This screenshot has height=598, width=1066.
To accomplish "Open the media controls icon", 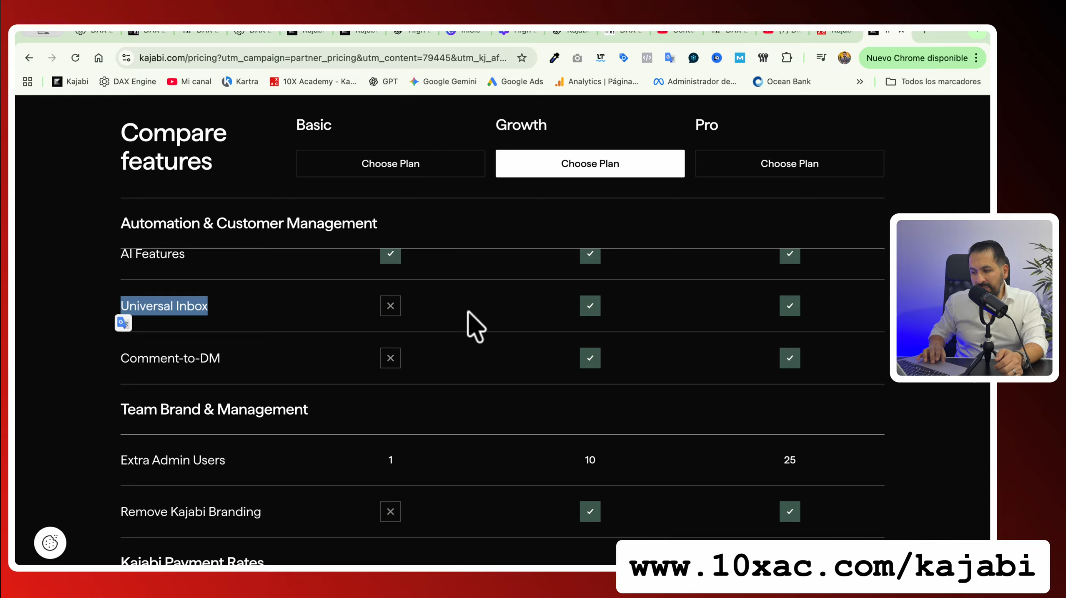I will (821, 58).
